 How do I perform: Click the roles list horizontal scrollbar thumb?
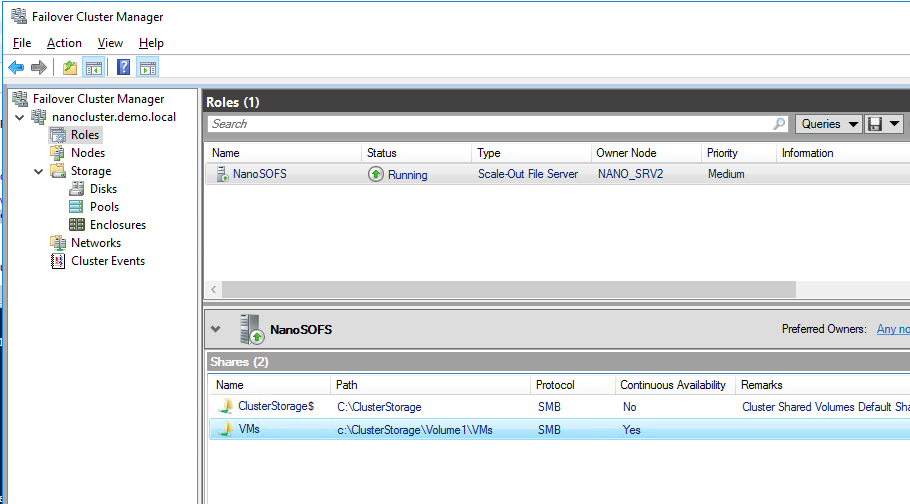click(509, 289)
